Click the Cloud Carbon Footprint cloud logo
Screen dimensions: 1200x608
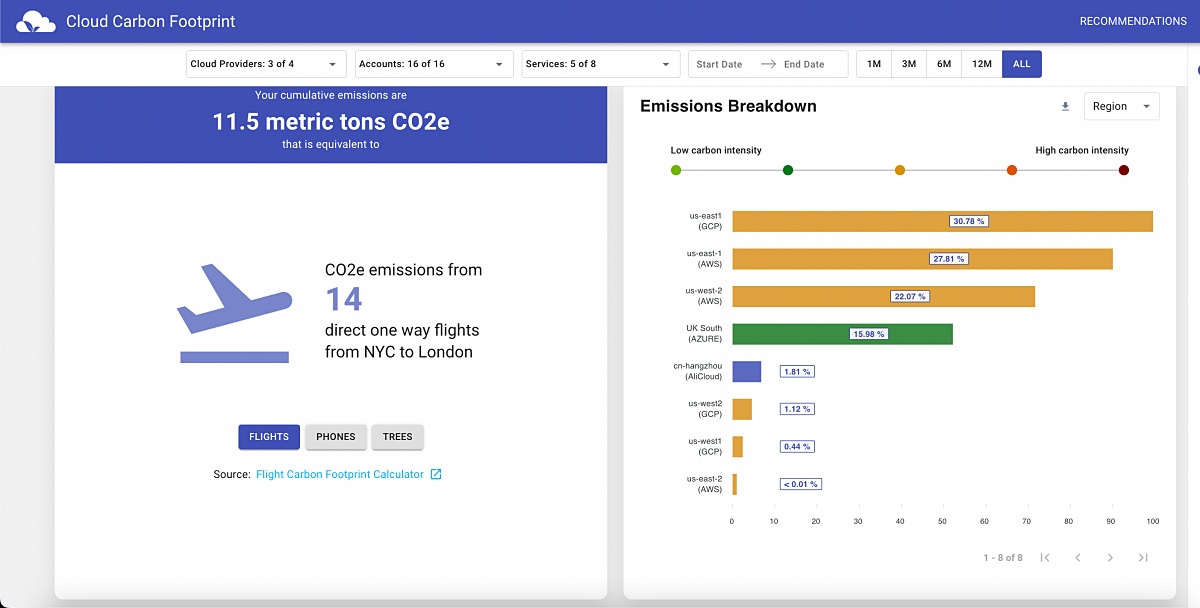[x=36, y=21]
